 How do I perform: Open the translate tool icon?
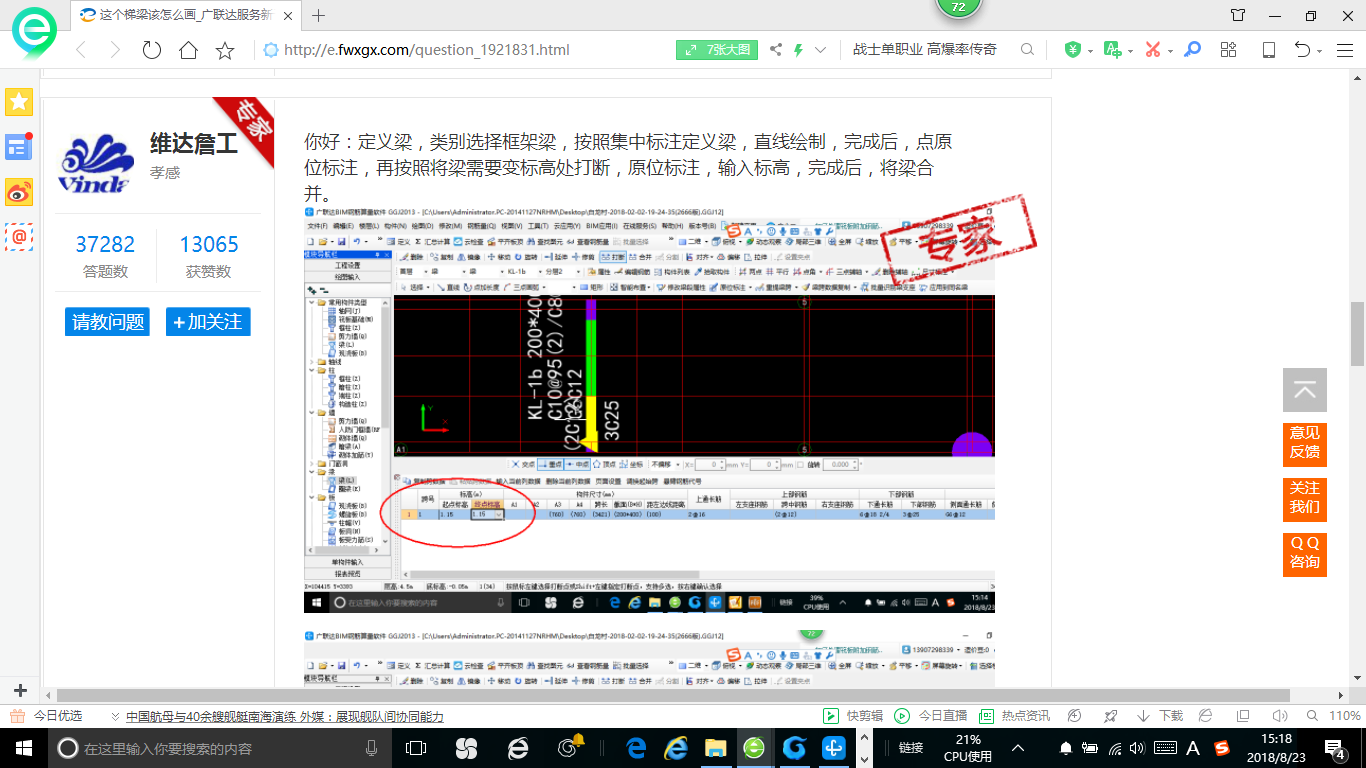(x=1112, y=49)
